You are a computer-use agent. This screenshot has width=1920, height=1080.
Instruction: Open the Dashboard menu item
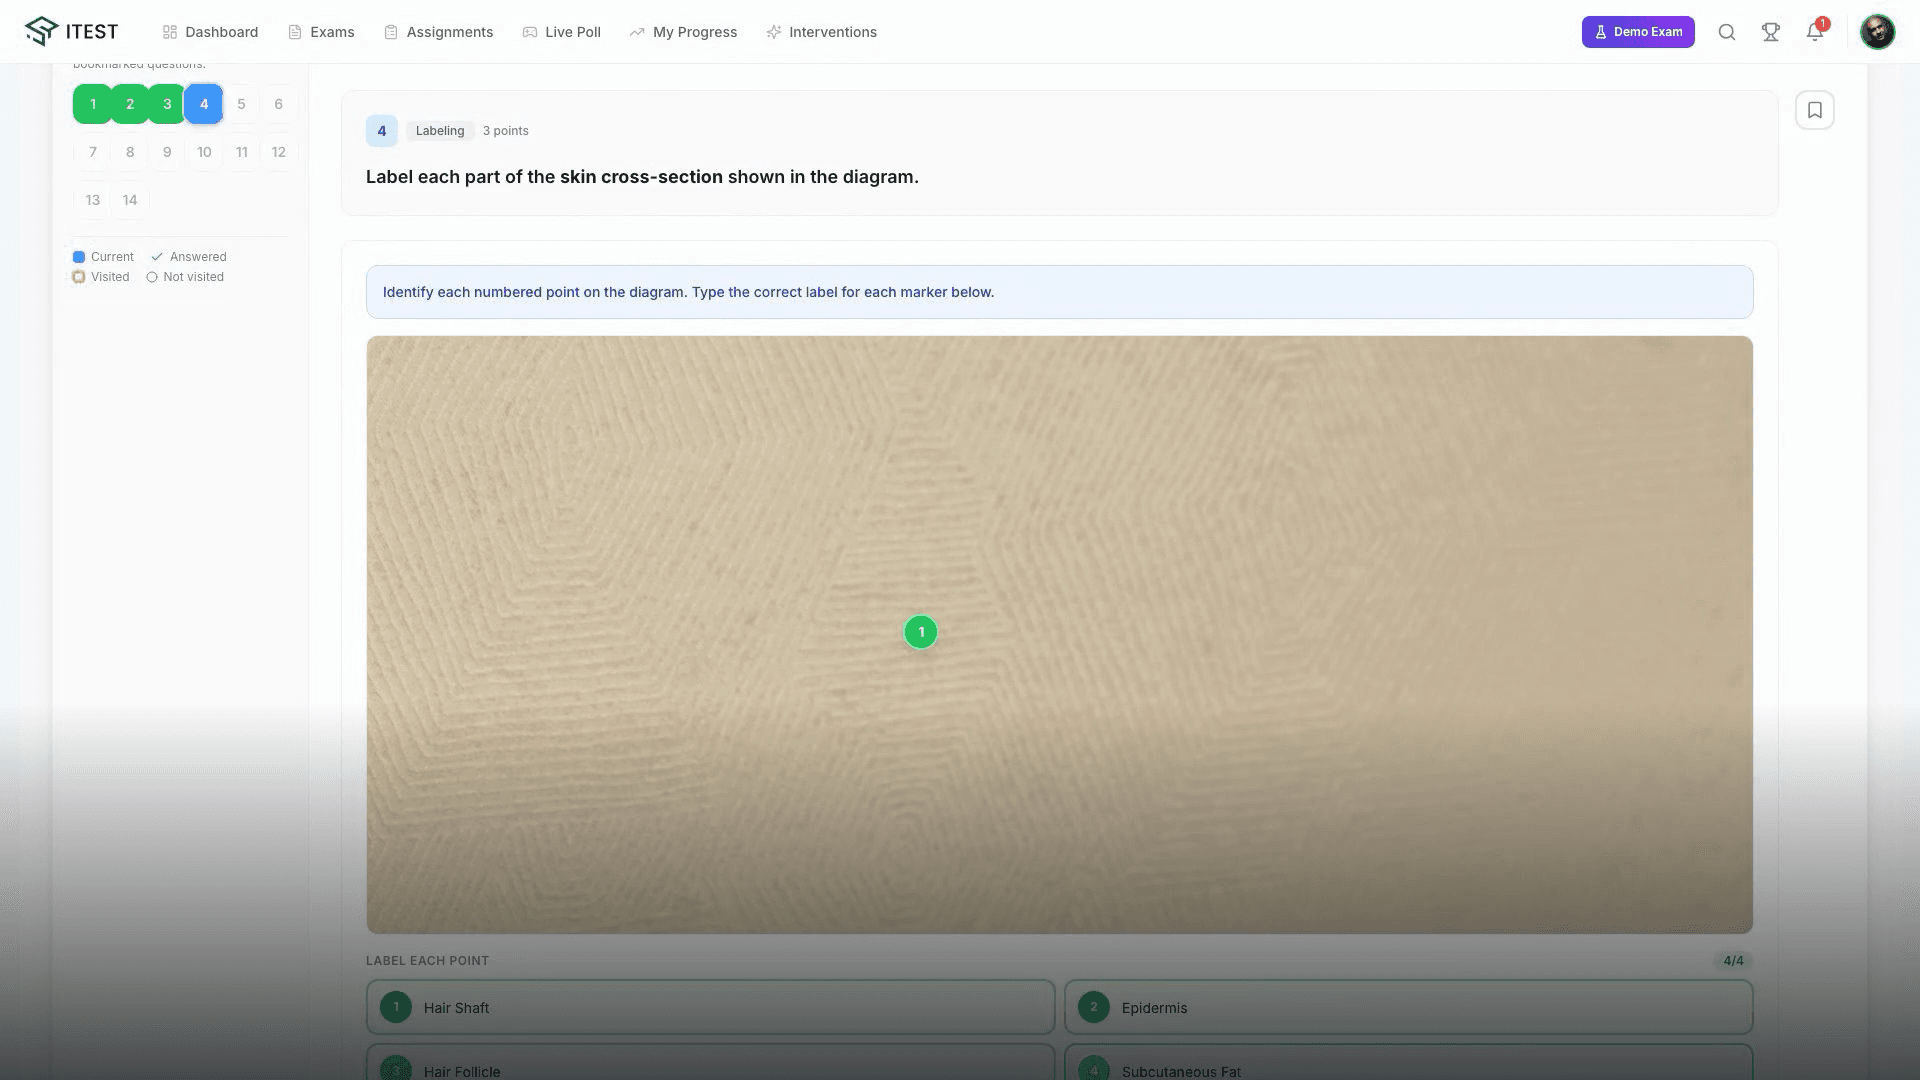point(210,32)
